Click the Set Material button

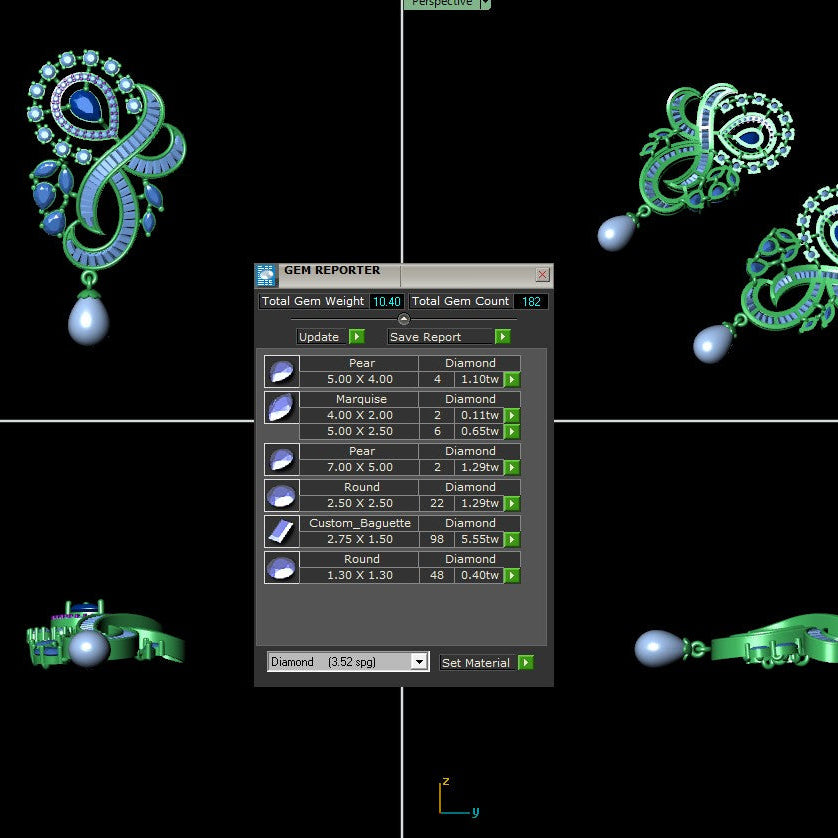[x=477, y=662]
